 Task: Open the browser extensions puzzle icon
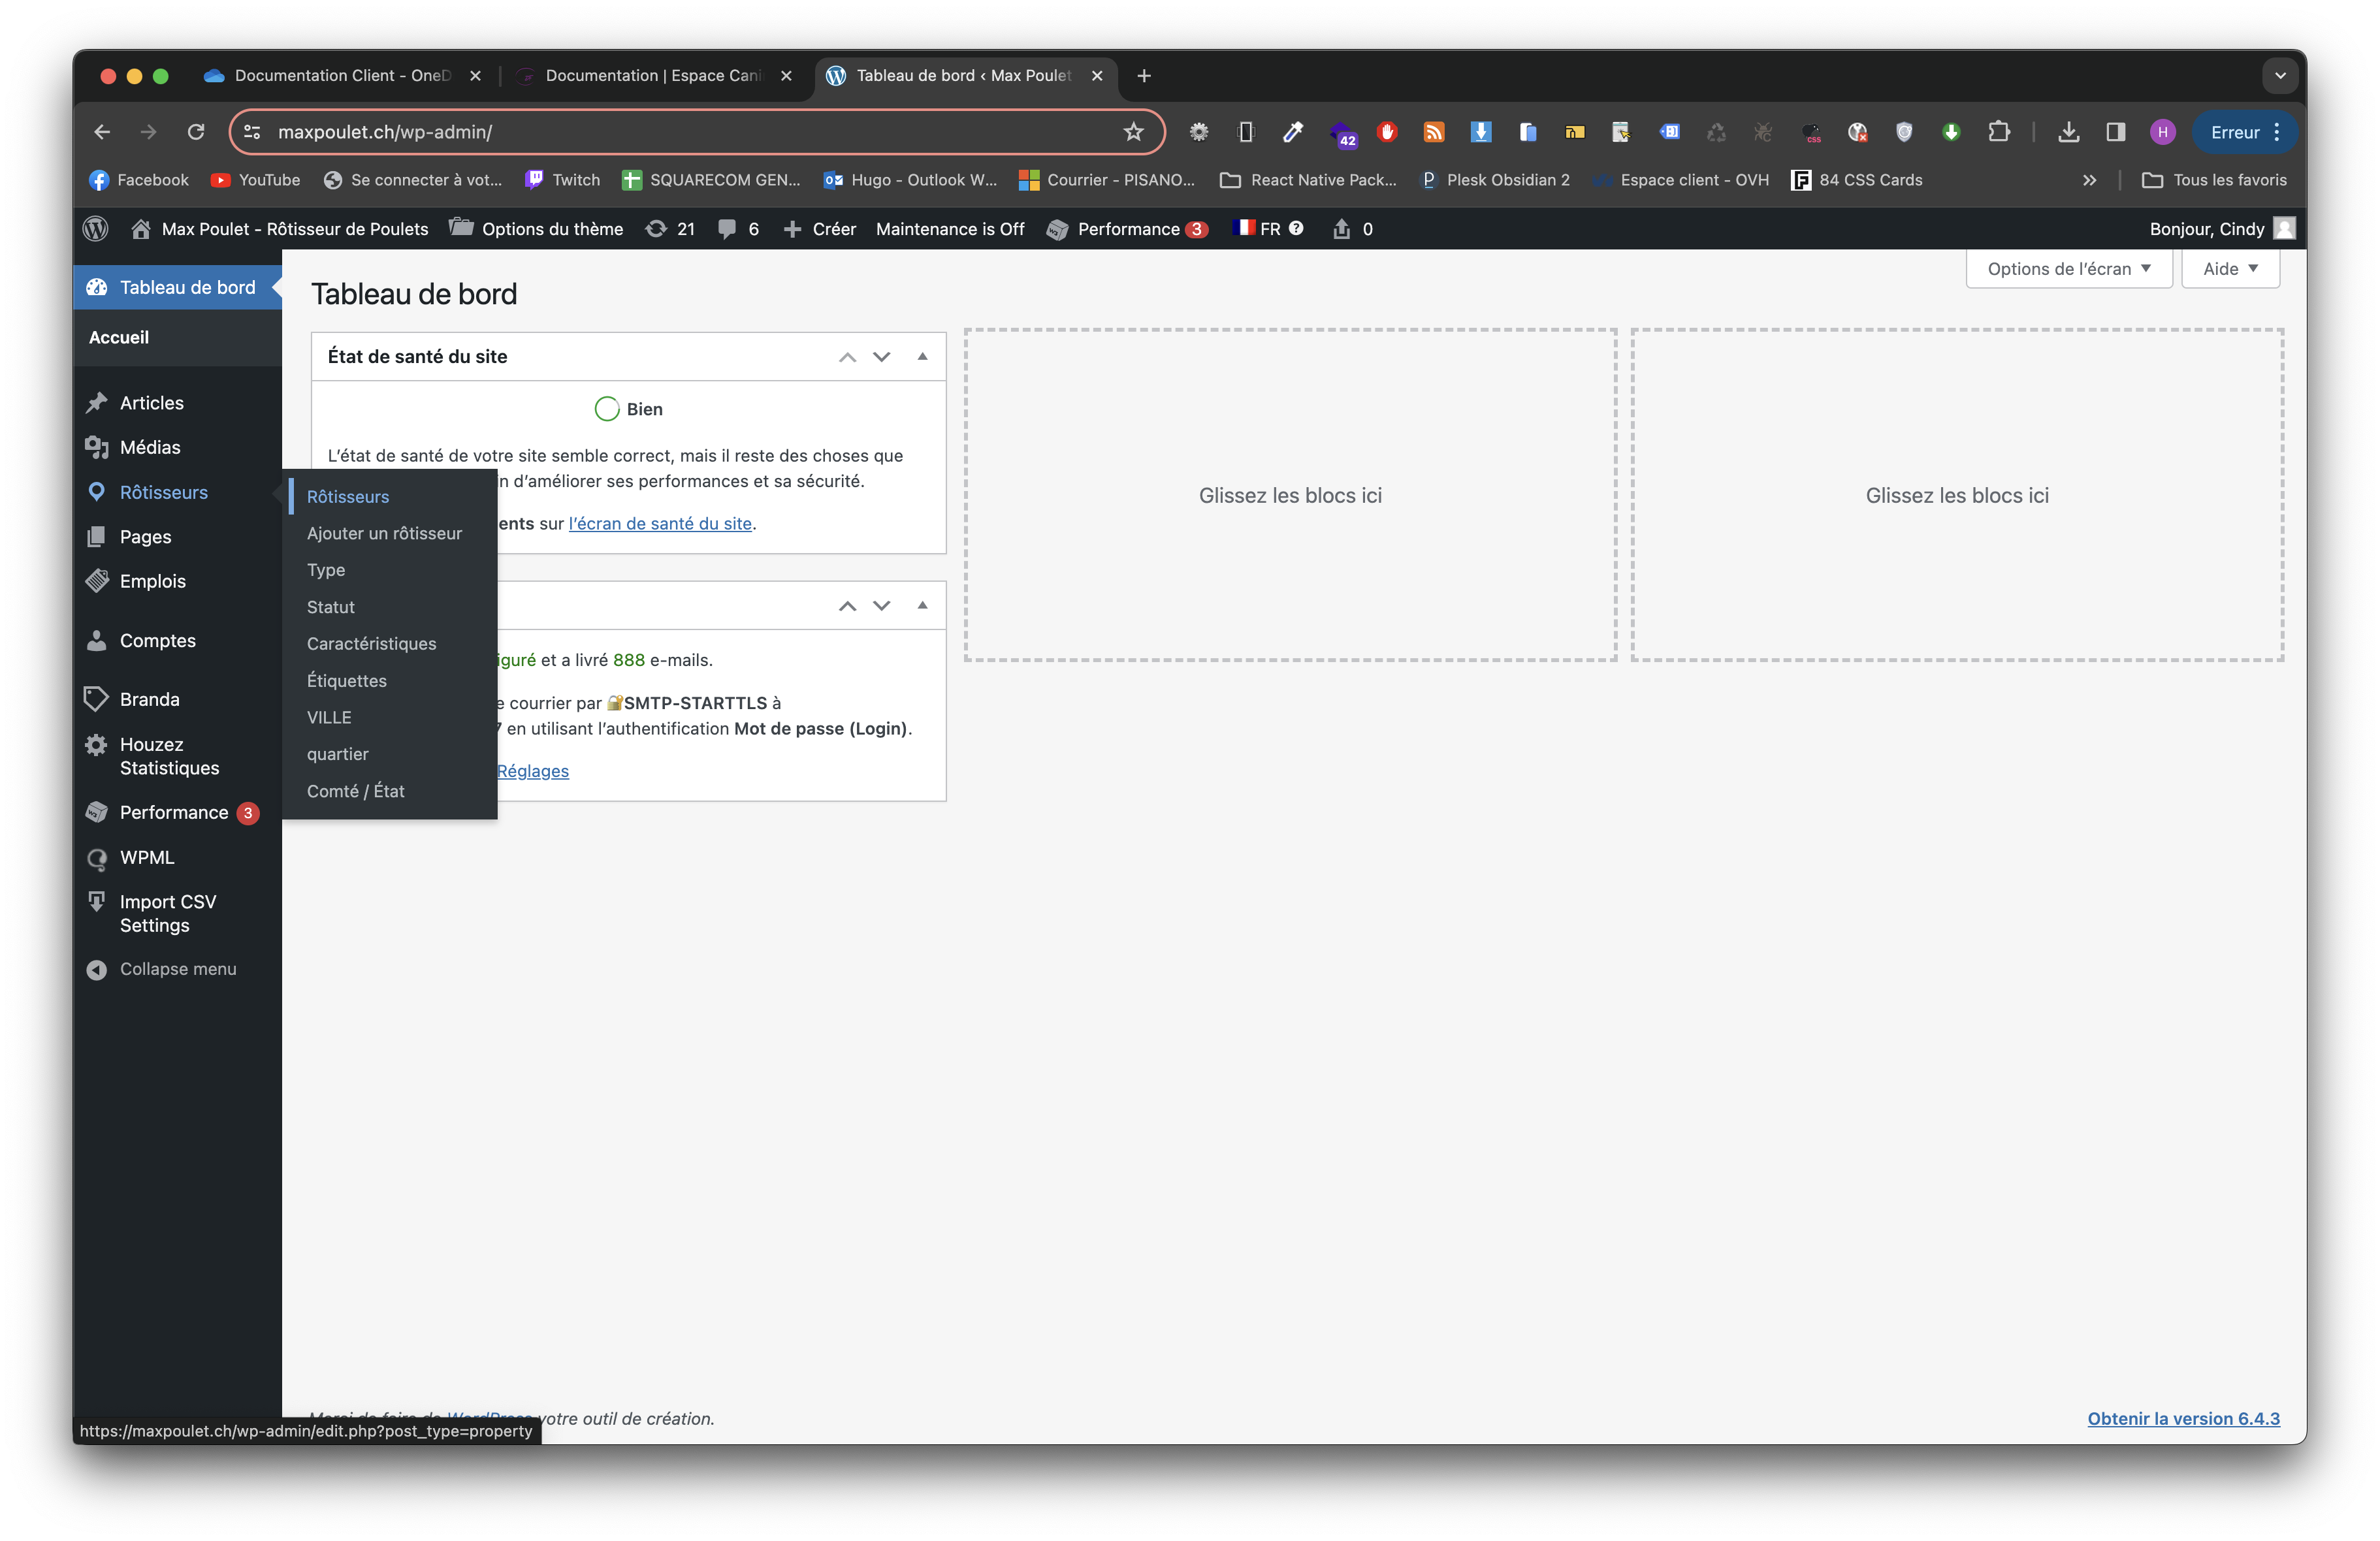pyautogui.click(x=1998, y=132)
